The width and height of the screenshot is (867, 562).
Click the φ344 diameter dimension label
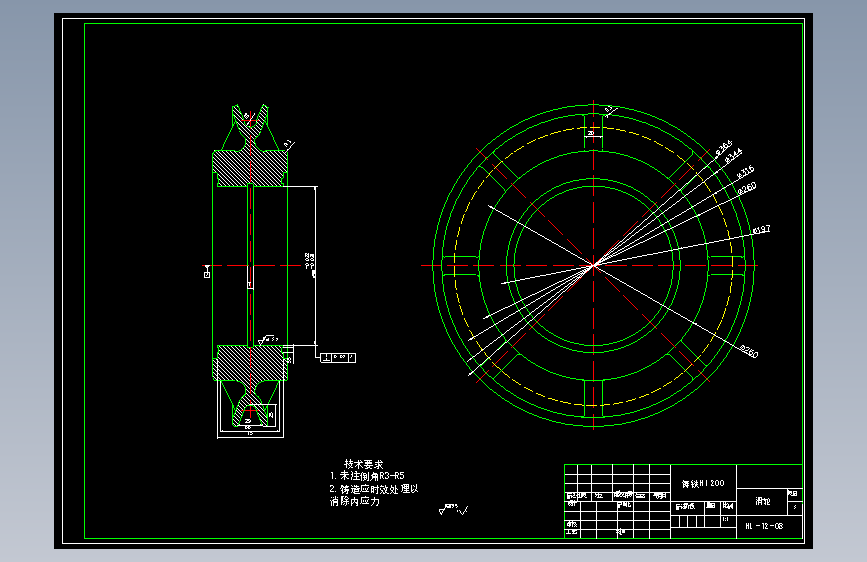pos(733,156)
